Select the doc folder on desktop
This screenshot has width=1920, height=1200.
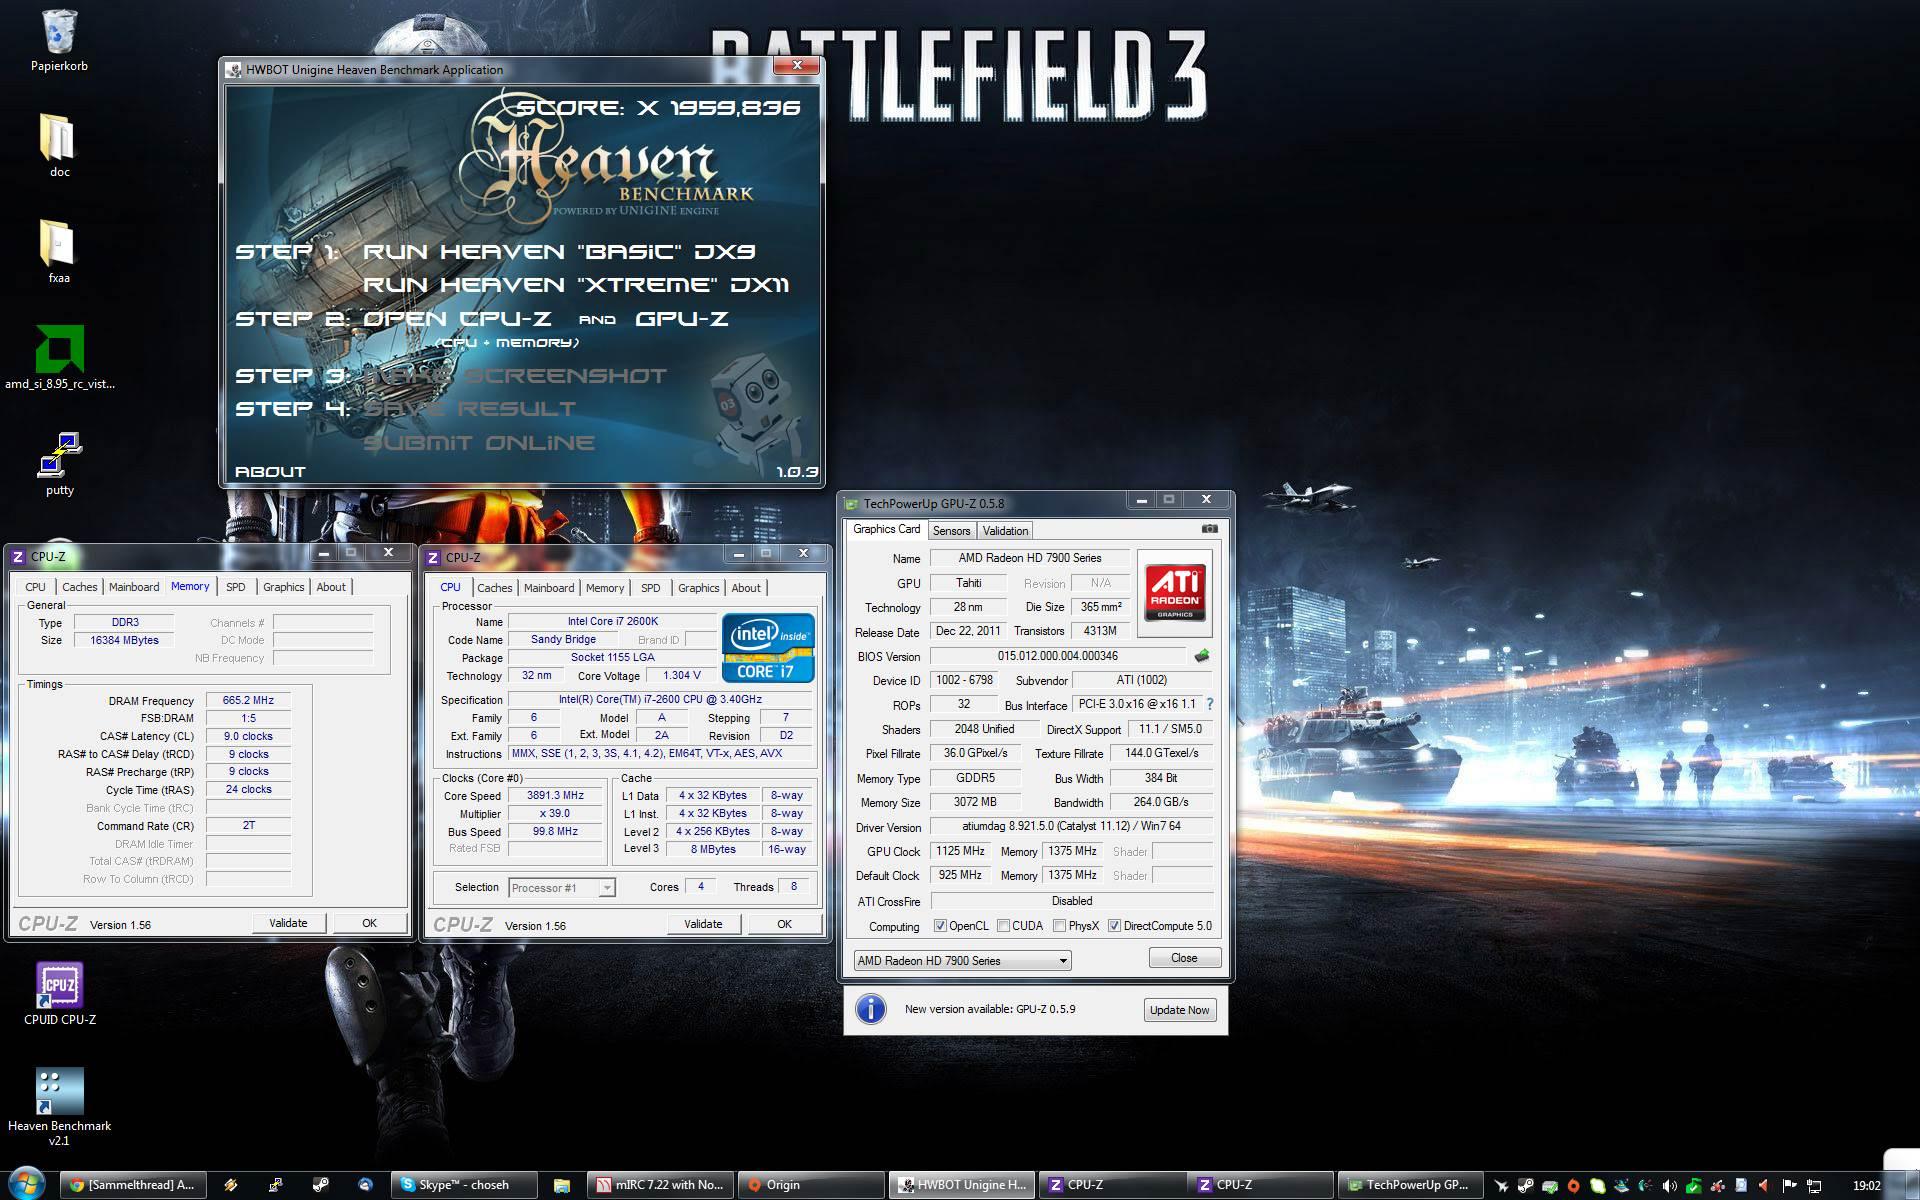(x=59, y=145)
